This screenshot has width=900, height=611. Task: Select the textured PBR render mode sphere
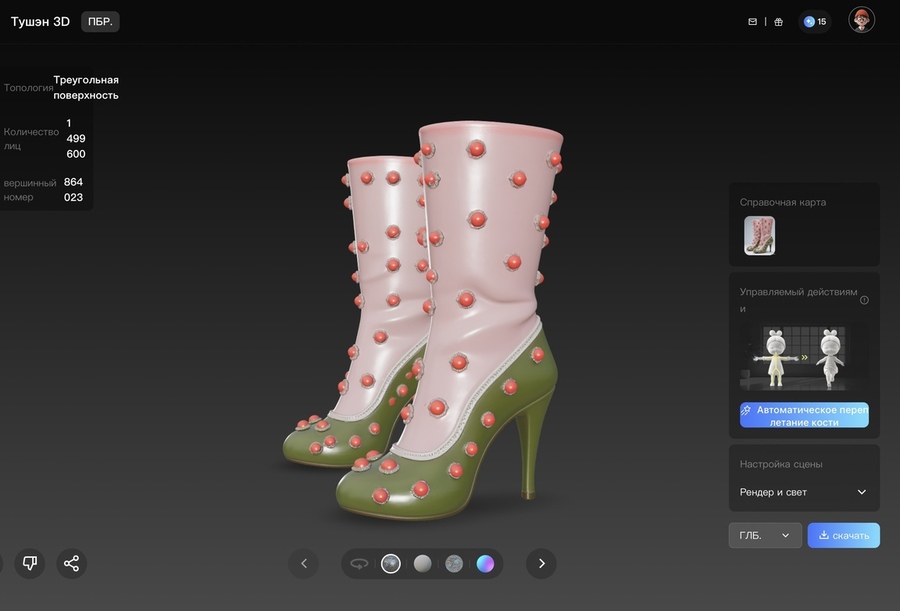pos(391,564)
